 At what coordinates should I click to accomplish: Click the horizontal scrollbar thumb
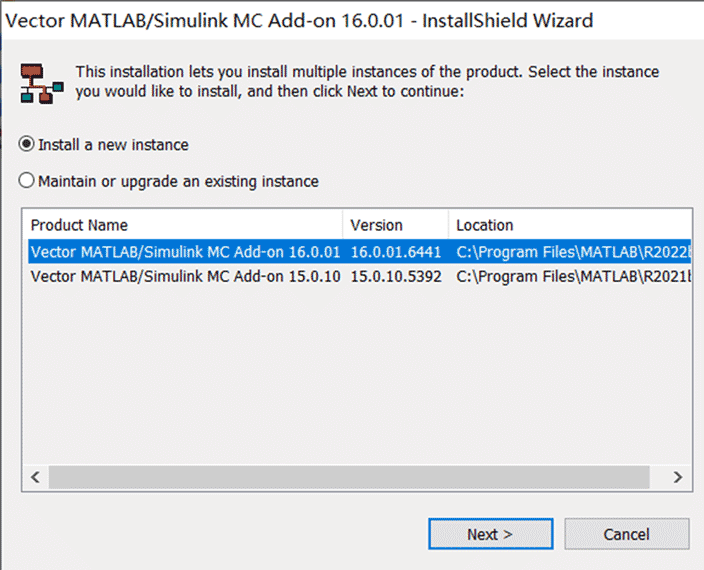pyautogui.click(x=349, y=477)
